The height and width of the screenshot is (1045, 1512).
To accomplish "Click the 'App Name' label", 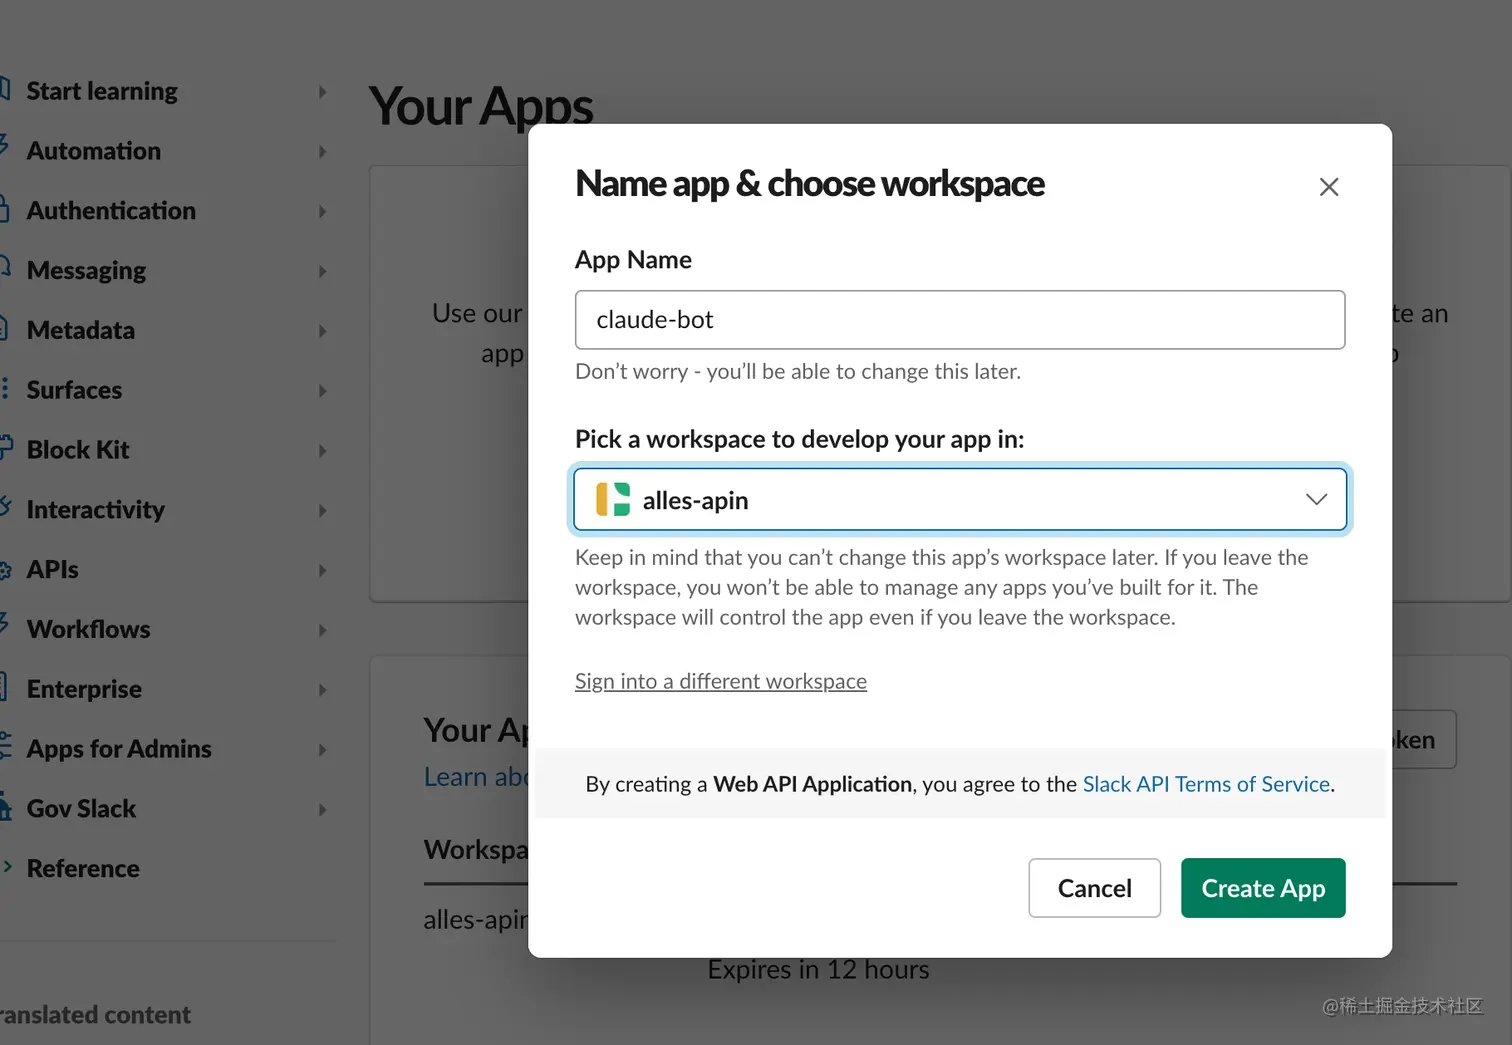I will [633, 260].
